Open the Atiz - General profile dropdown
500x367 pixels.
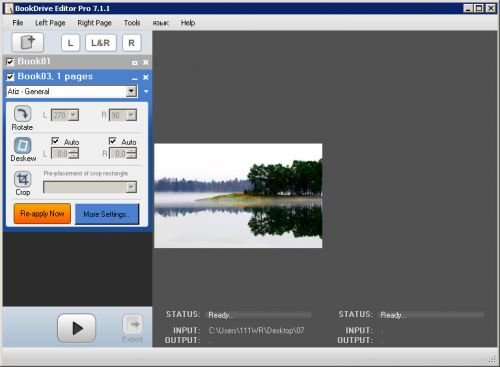pyautogui.click(x=132, y=91)
